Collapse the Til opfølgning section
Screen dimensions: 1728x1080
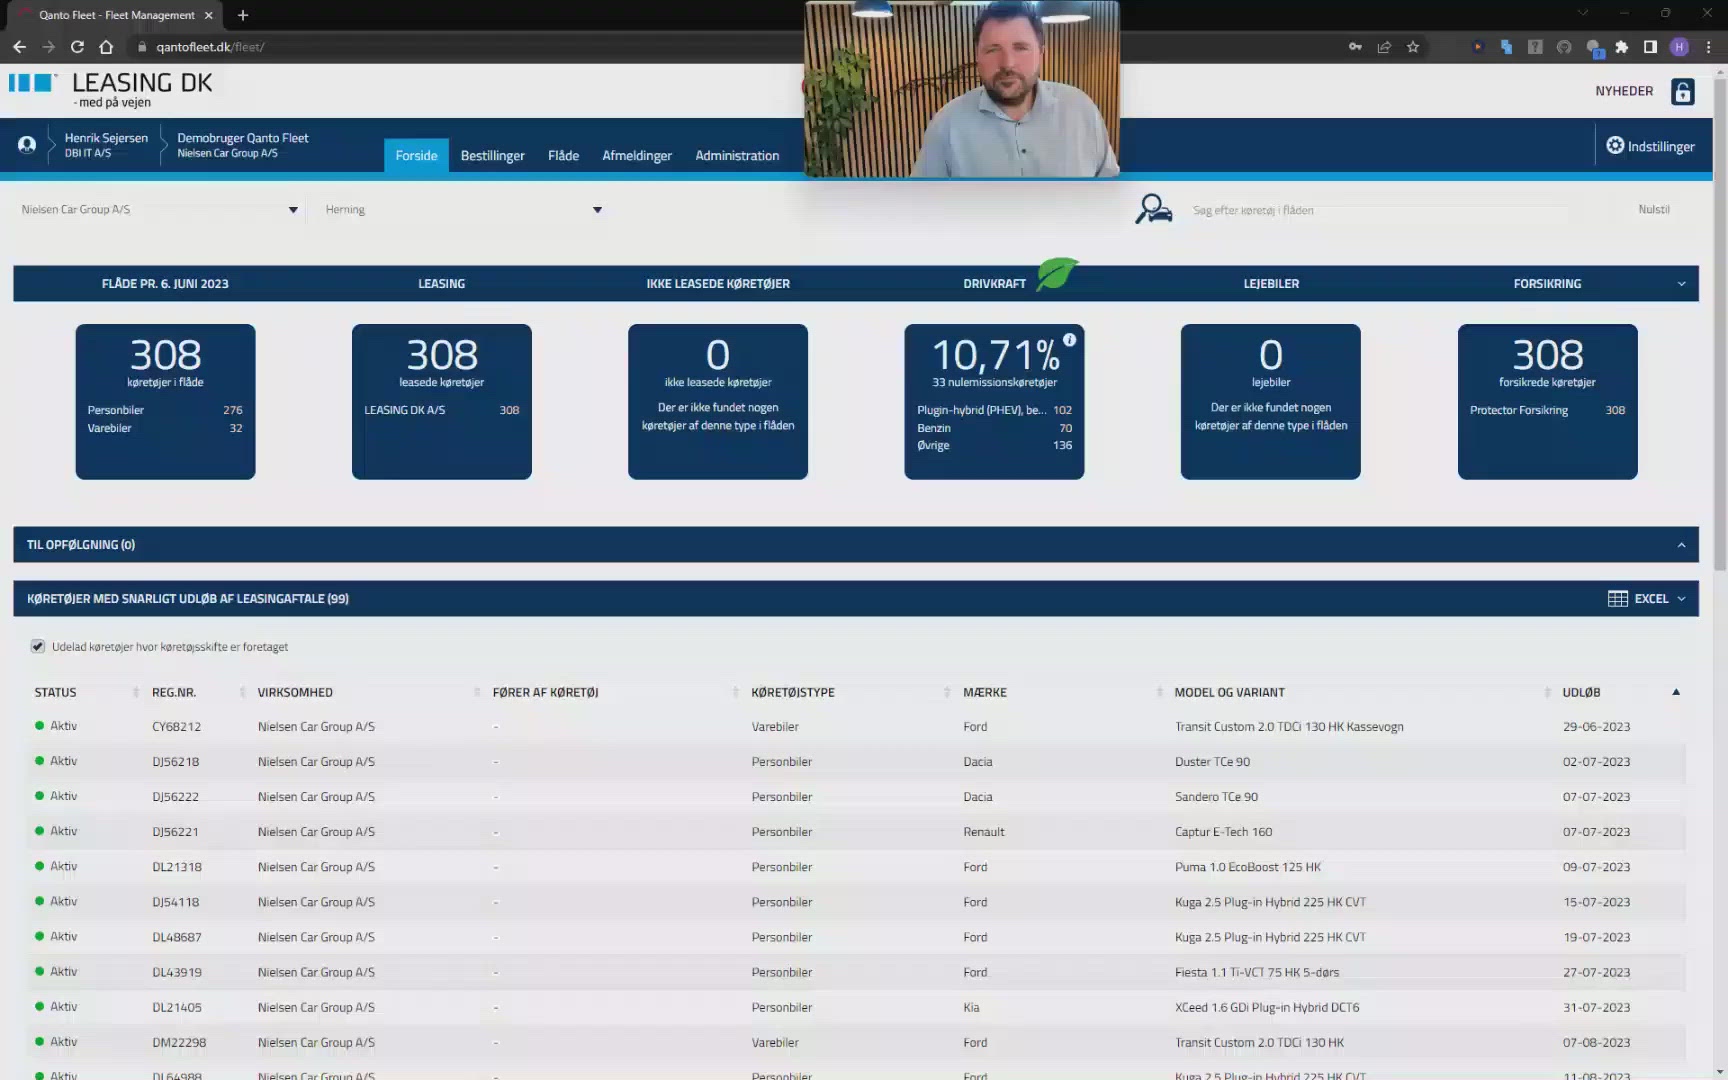tap(1681, 545)
